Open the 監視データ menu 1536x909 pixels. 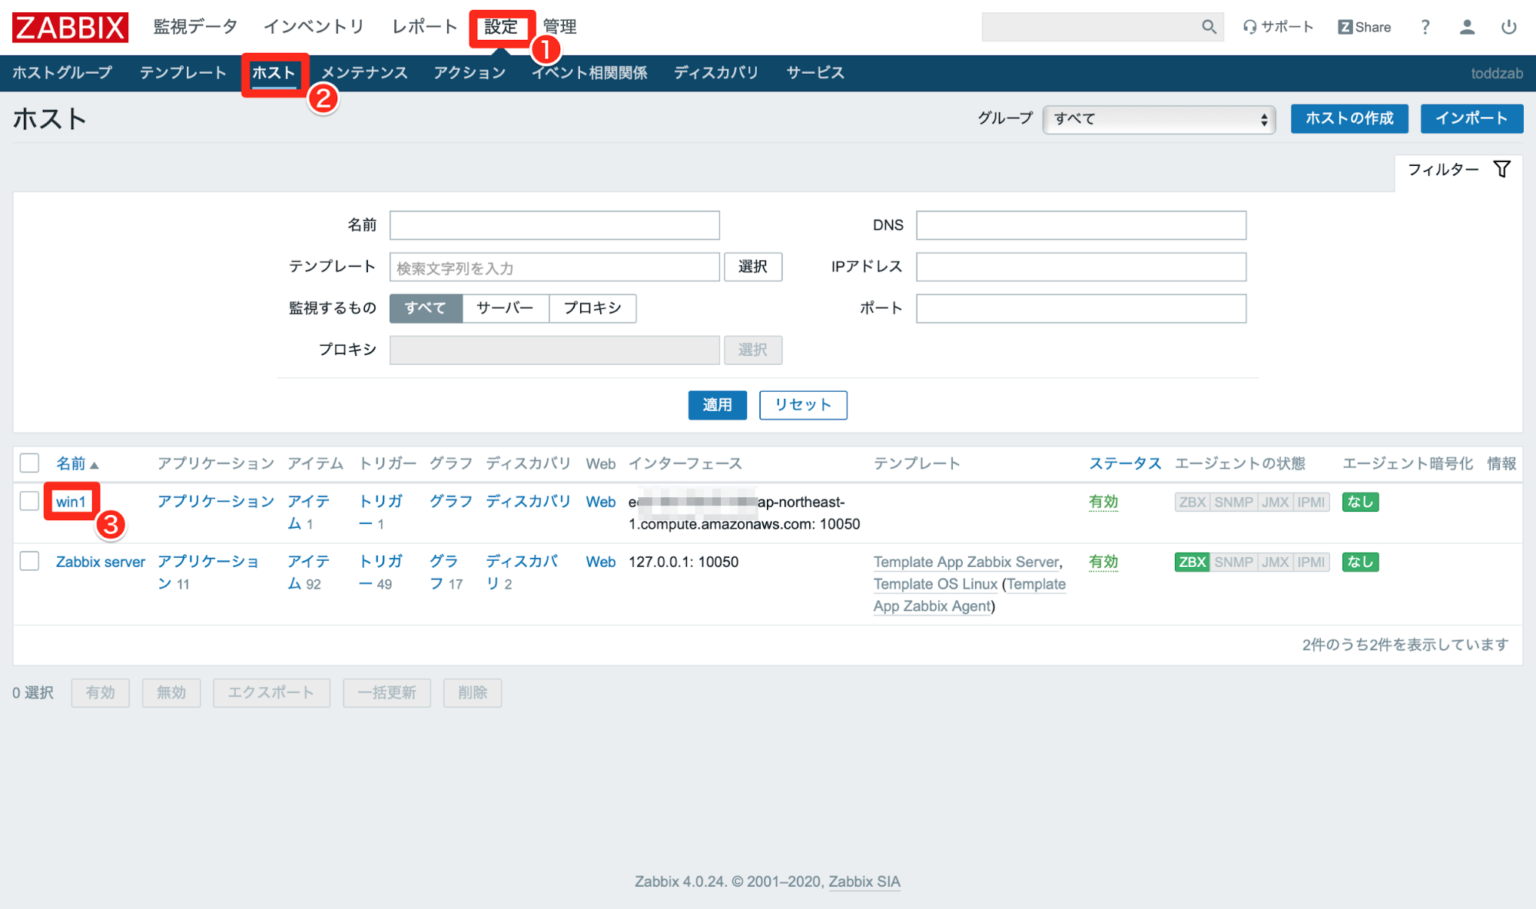195,27
